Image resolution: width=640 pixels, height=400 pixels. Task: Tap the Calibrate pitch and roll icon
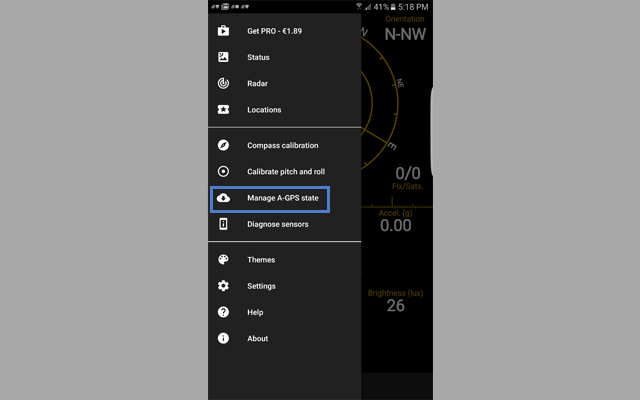click(x=223, y=171)
